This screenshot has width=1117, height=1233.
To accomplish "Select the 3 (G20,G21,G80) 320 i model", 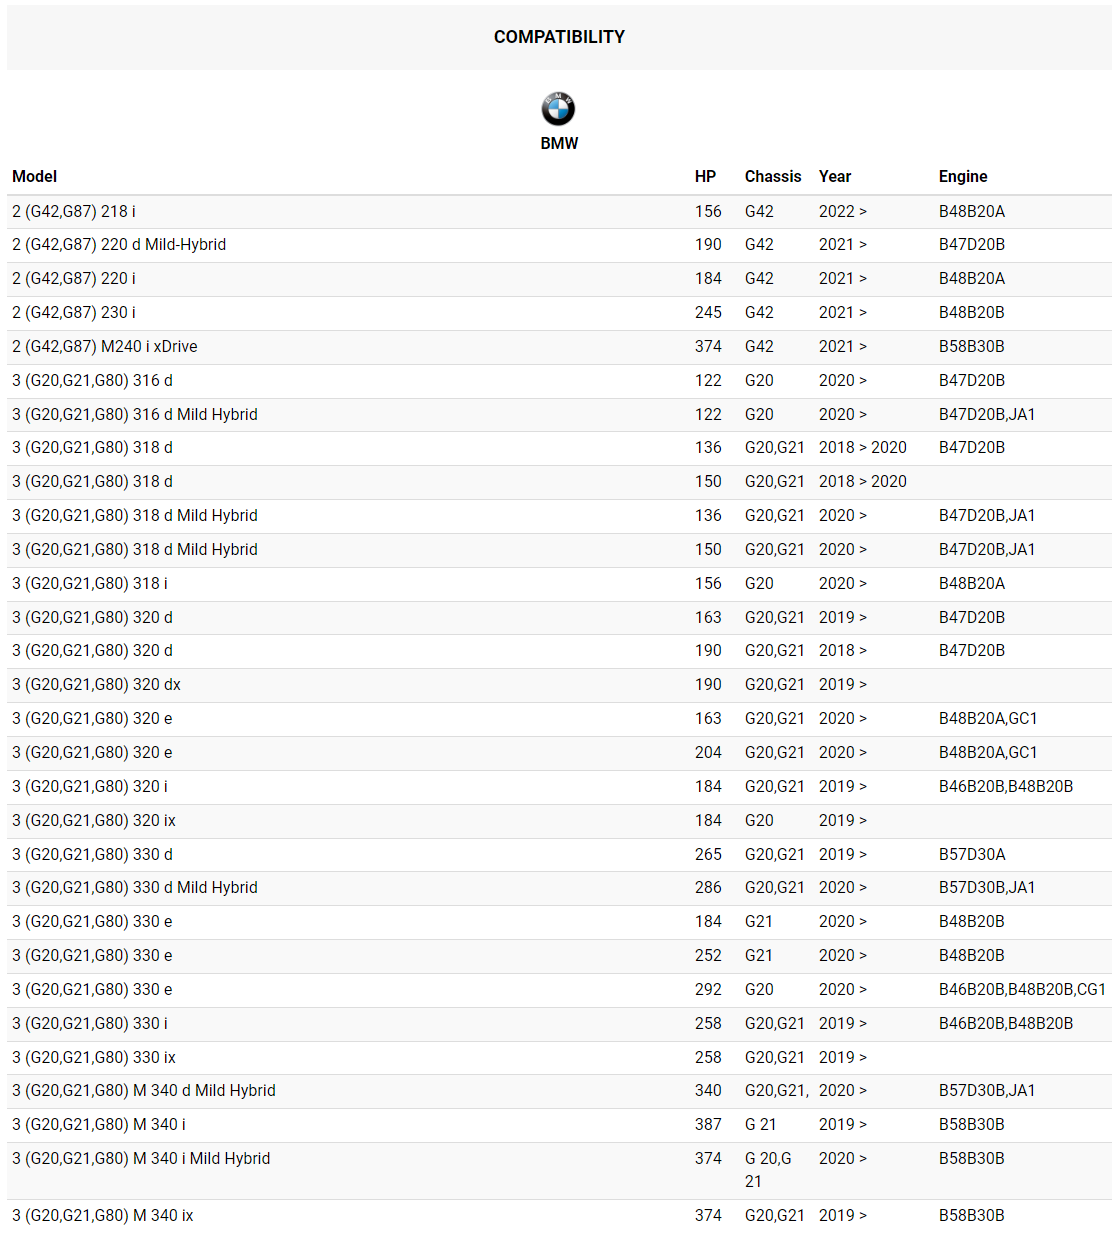I will coord(90,786).
